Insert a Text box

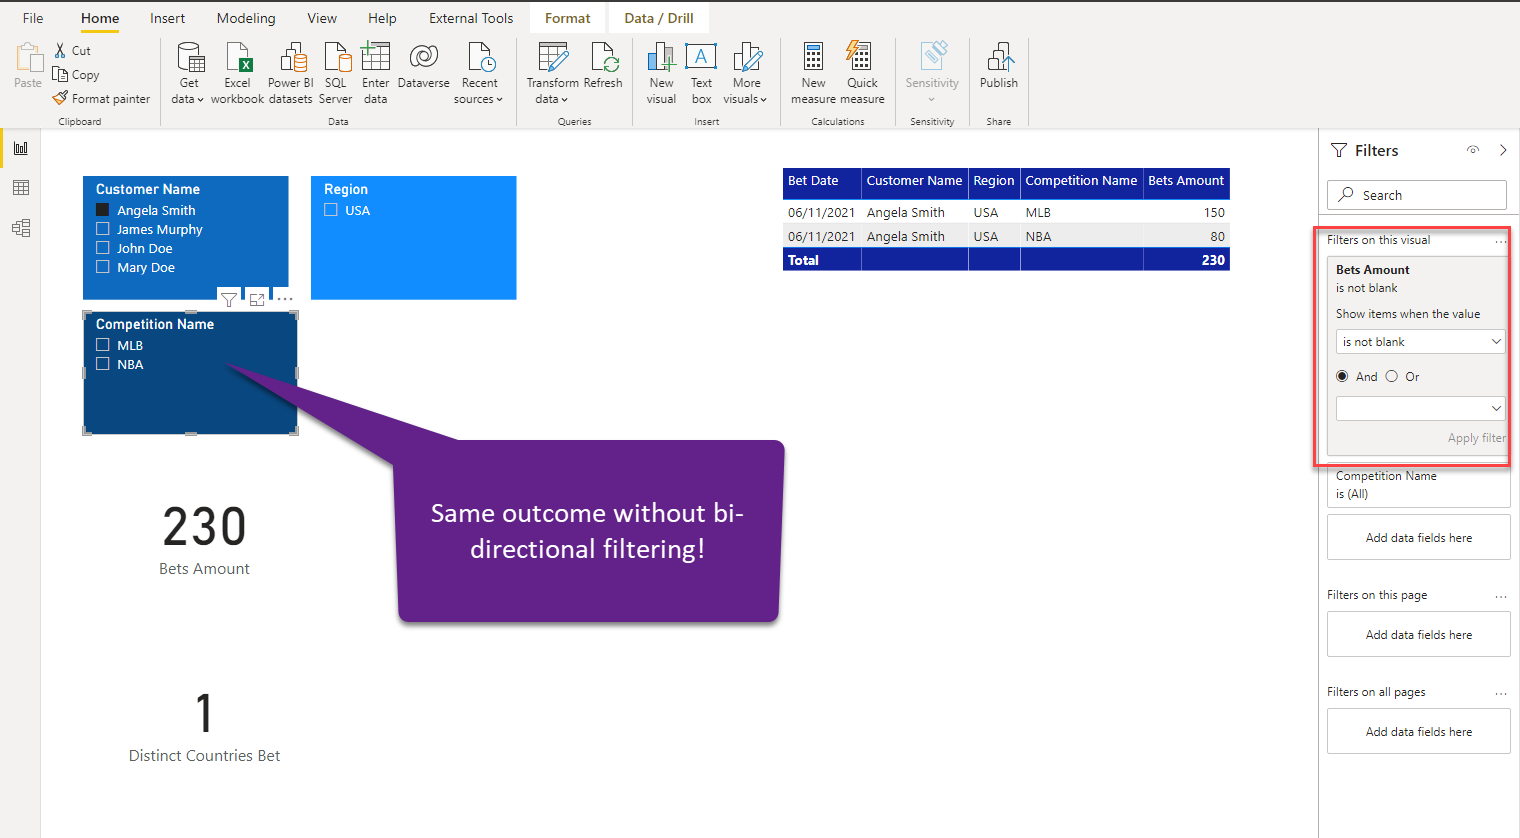701,72
